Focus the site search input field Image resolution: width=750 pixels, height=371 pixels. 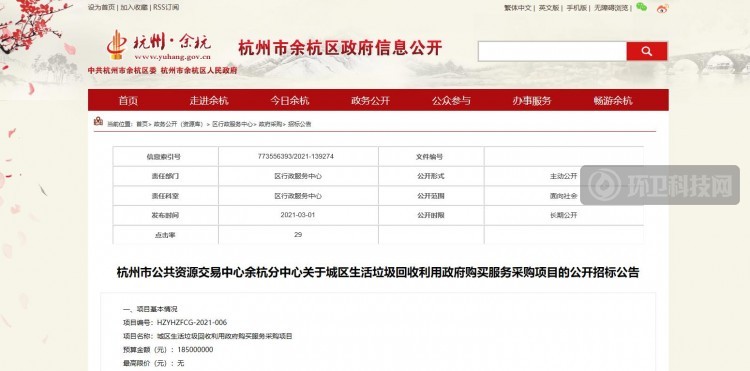pyautogui.click(x=552, y=51)
